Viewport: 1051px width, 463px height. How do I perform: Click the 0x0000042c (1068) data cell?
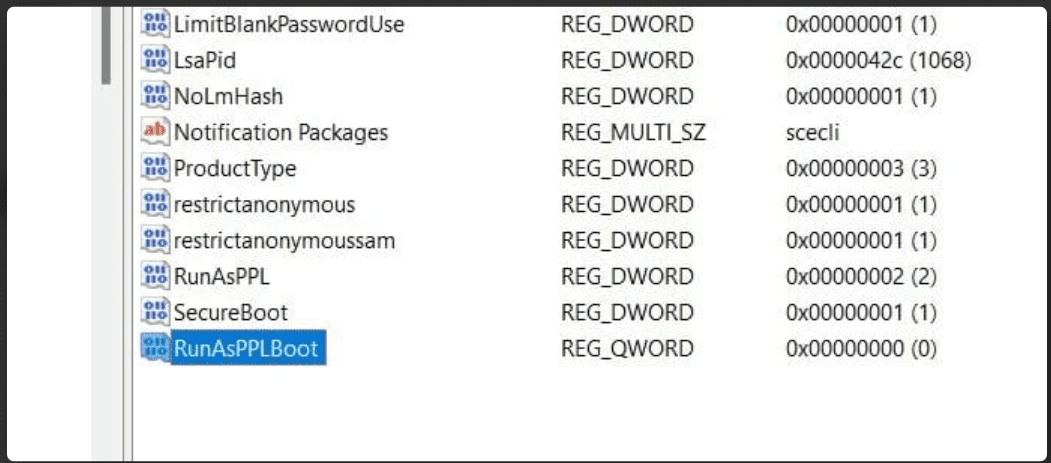(879, 61)
